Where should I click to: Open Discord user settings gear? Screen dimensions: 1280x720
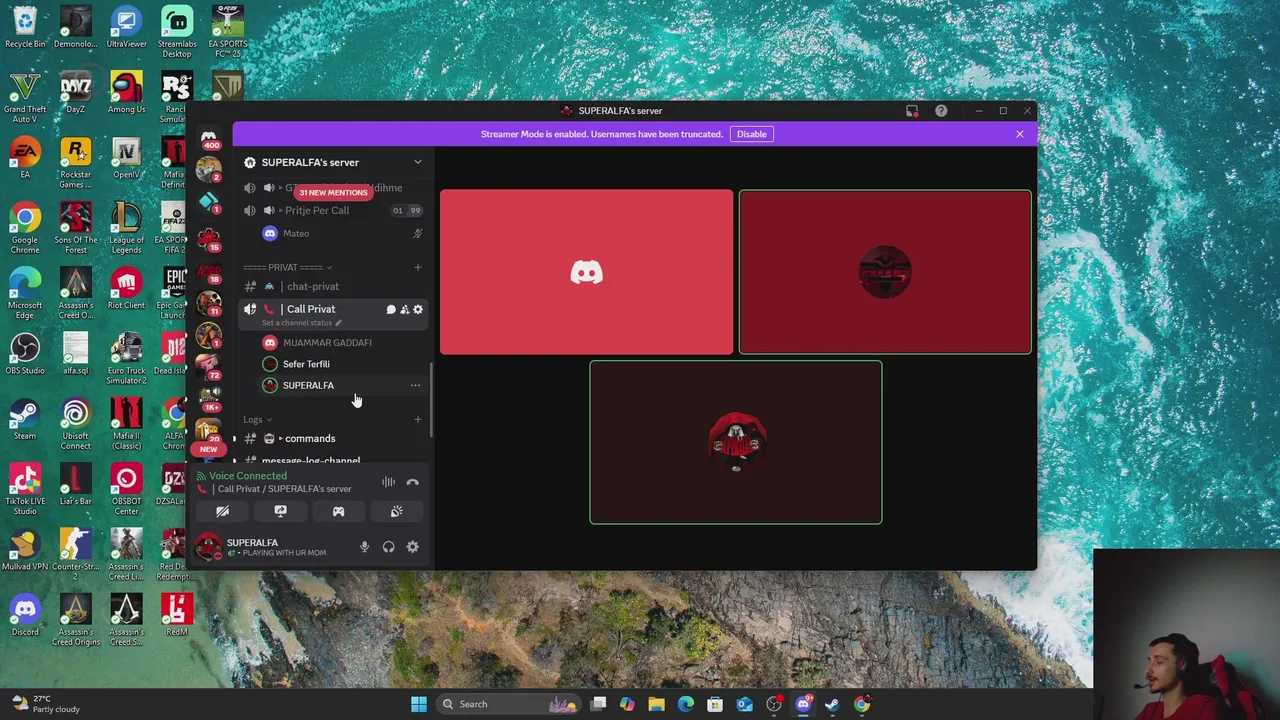tap(412, 546)
